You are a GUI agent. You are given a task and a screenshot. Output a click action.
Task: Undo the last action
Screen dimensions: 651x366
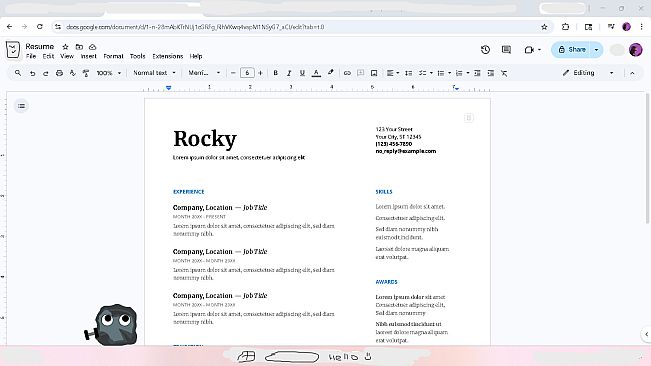(x=32, y=73)
